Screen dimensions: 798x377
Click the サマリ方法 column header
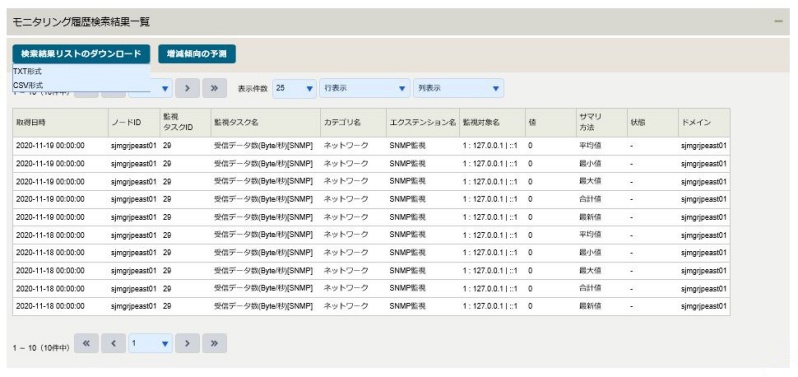pyautogui.click(x=602, y=123)
